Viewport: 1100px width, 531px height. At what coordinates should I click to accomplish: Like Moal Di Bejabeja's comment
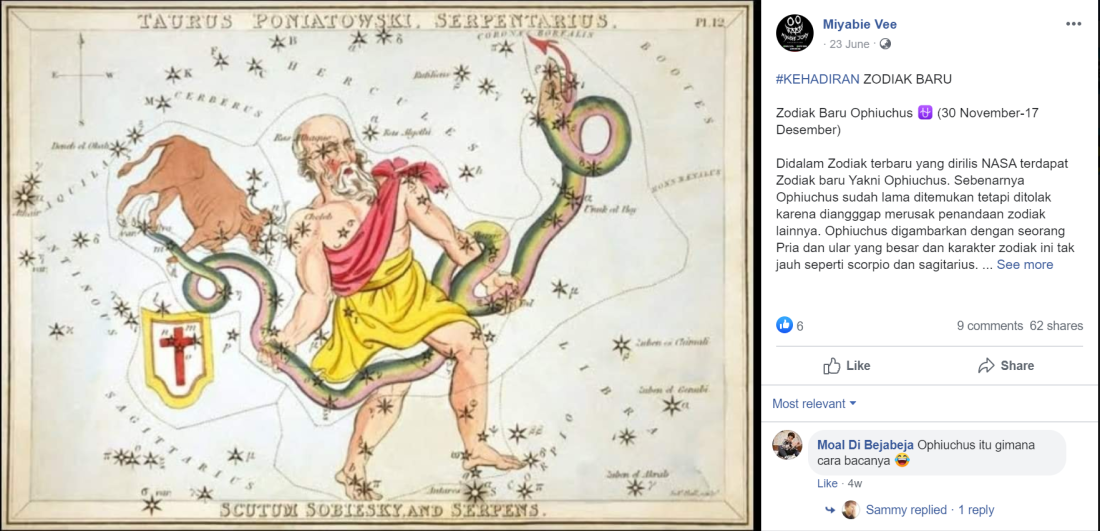[827, 483]
